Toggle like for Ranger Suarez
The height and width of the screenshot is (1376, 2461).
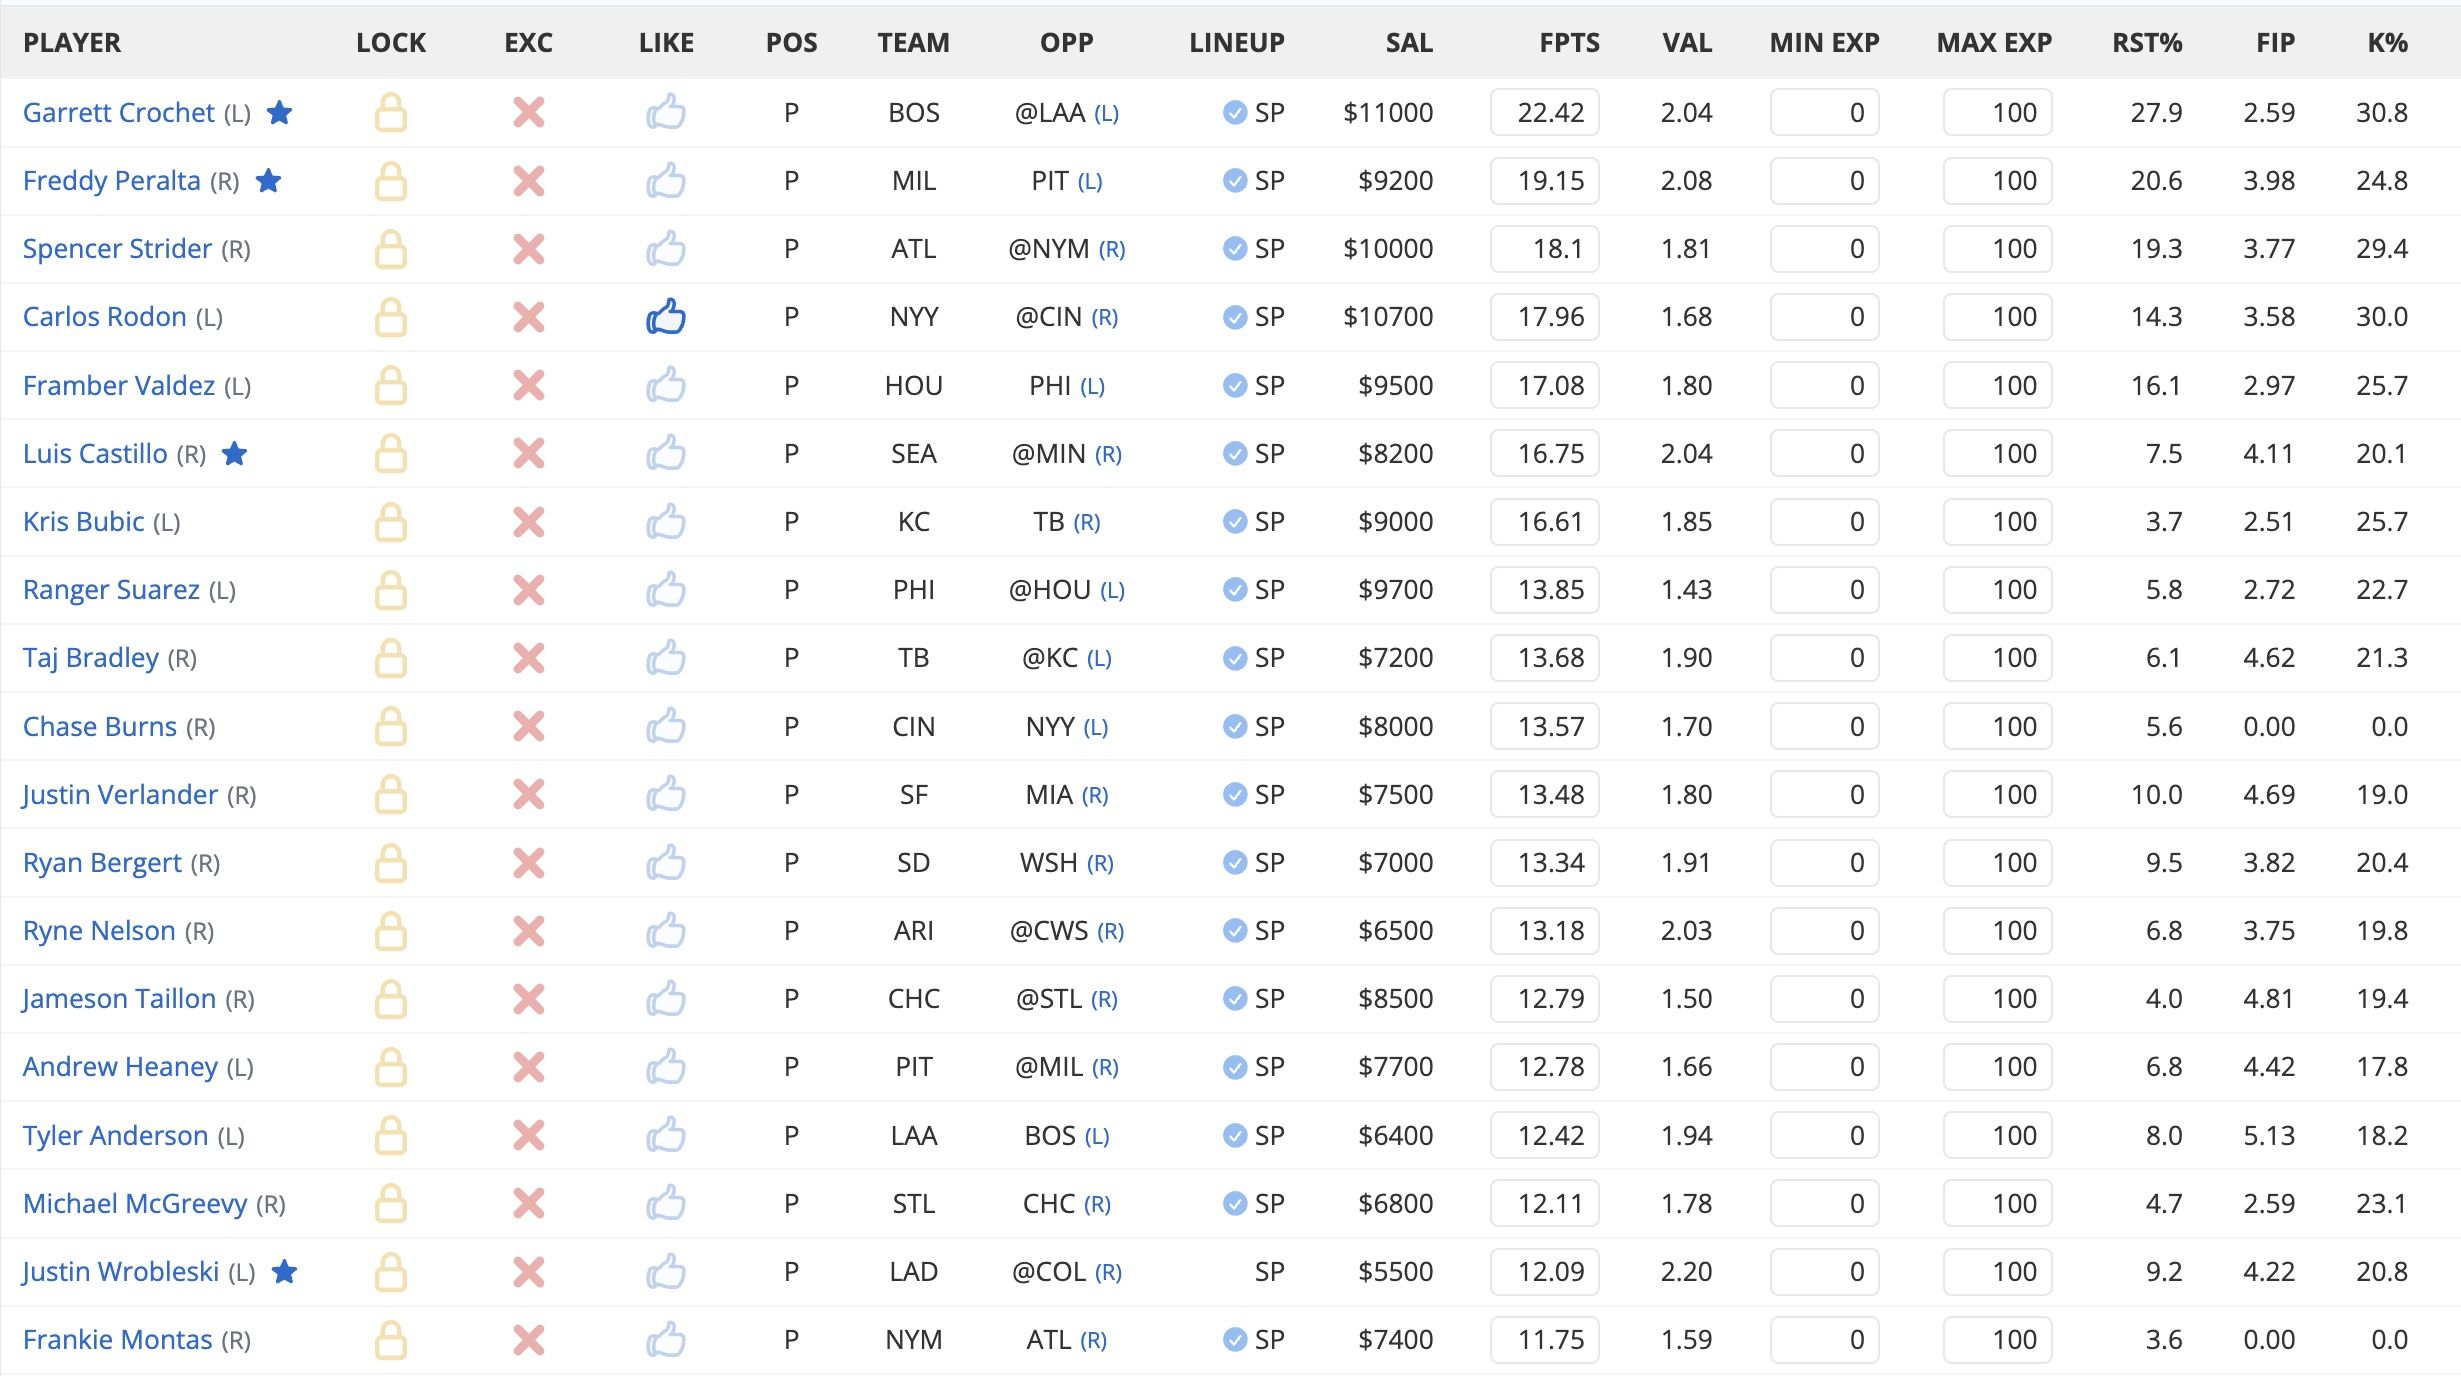point(666,590)
